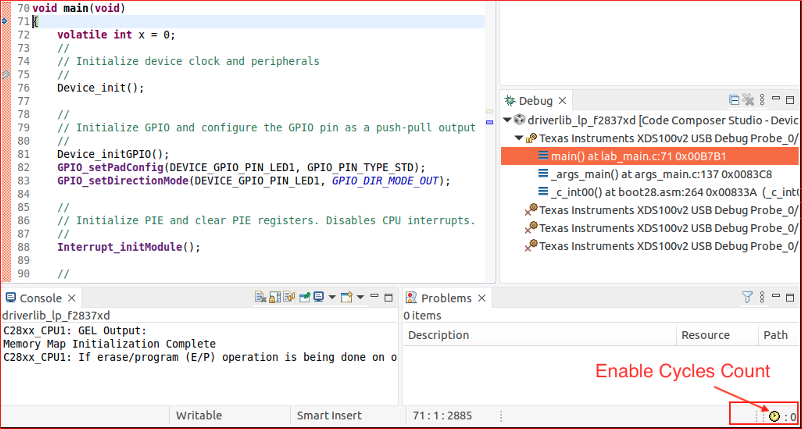Screen dimensions: 802x429
Task: Switch to the Console tab
Action: (40, 298)
